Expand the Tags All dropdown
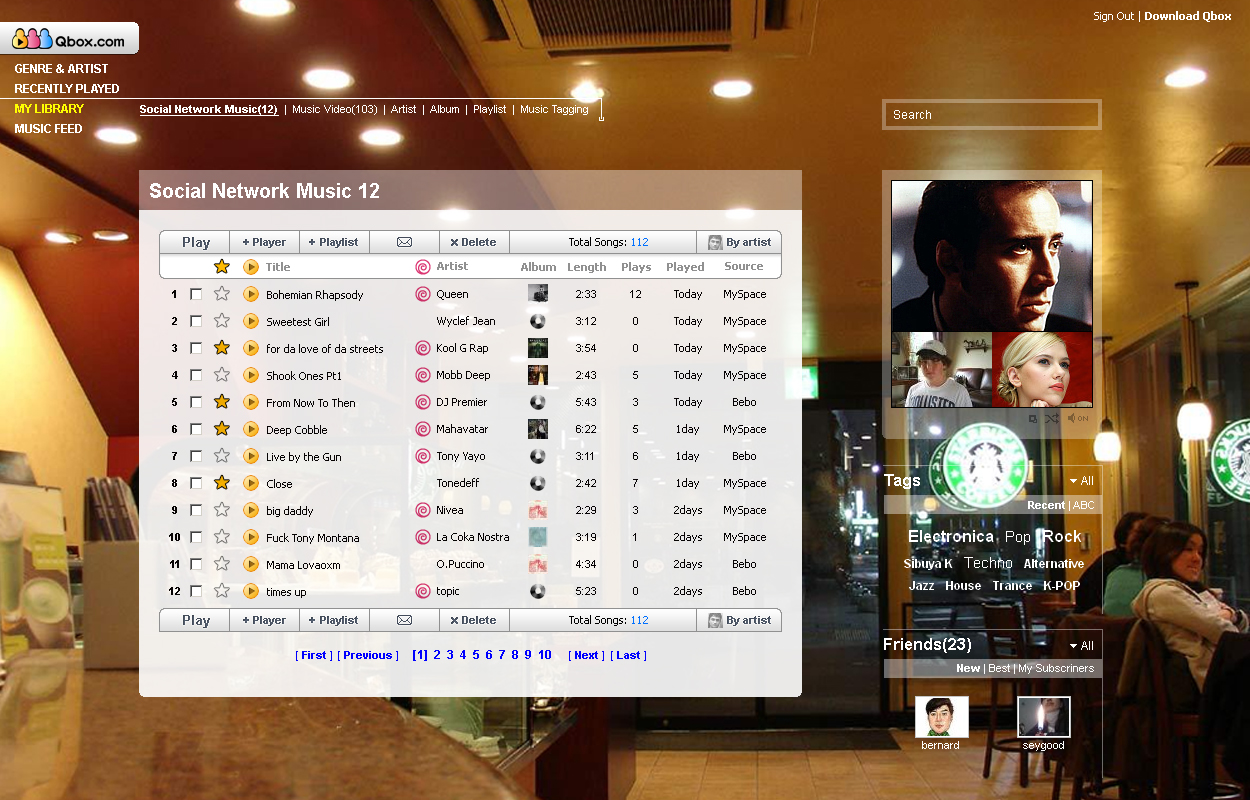The width and height of the screenshot is (1250, 800). 1081,481
